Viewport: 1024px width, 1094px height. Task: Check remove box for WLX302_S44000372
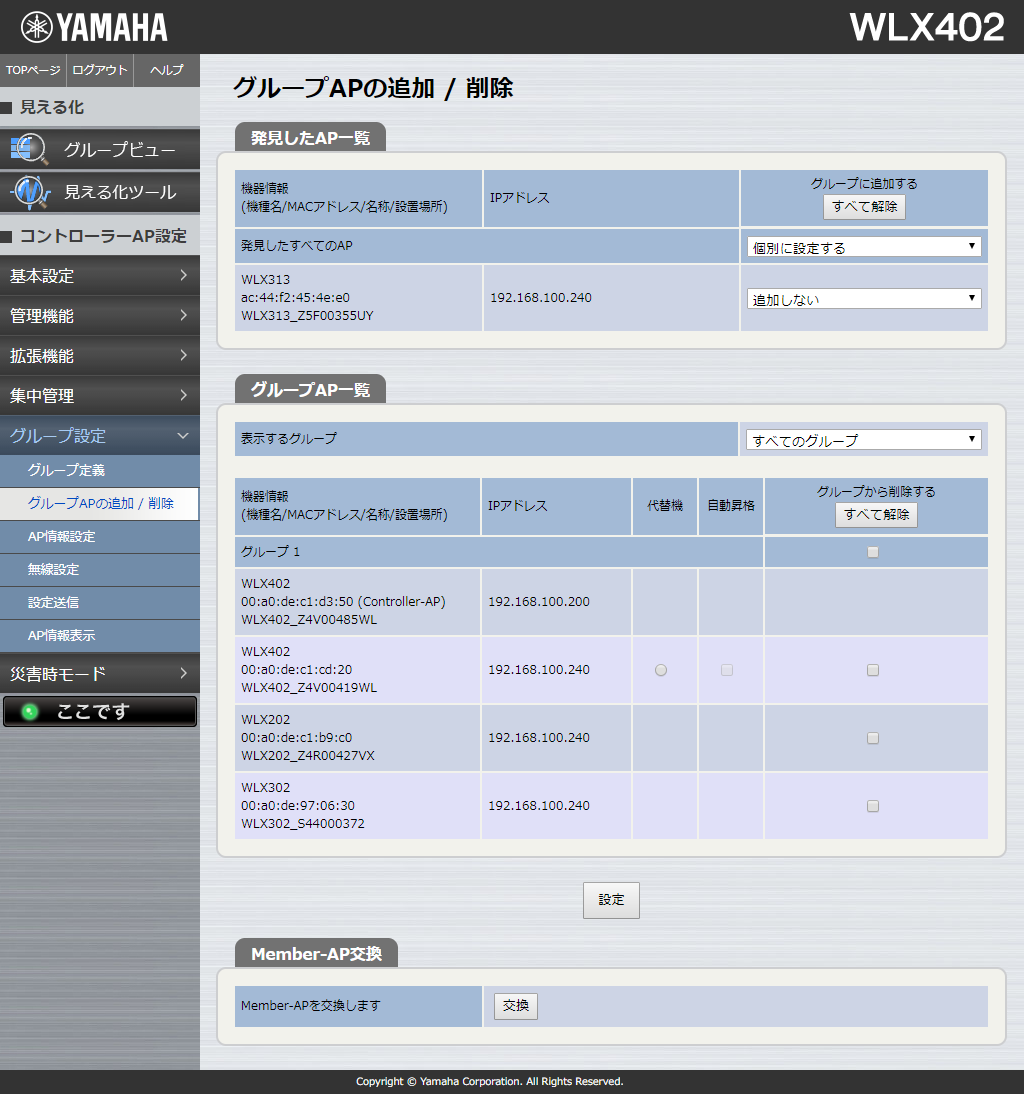[x=873, y=806]
